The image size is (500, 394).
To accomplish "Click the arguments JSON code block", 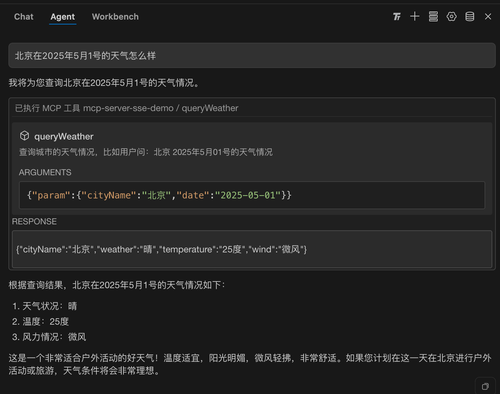I will click(x=252, y=195).
